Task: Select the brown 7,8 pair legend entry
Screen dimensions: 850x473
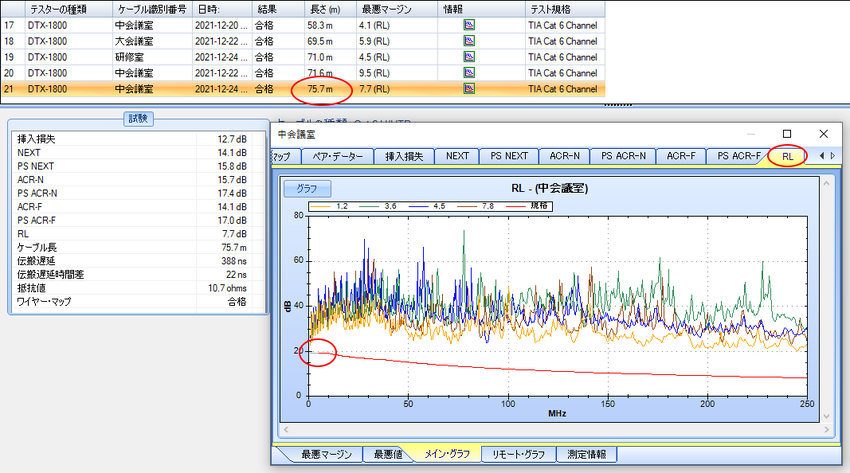Action: [476, 206]
